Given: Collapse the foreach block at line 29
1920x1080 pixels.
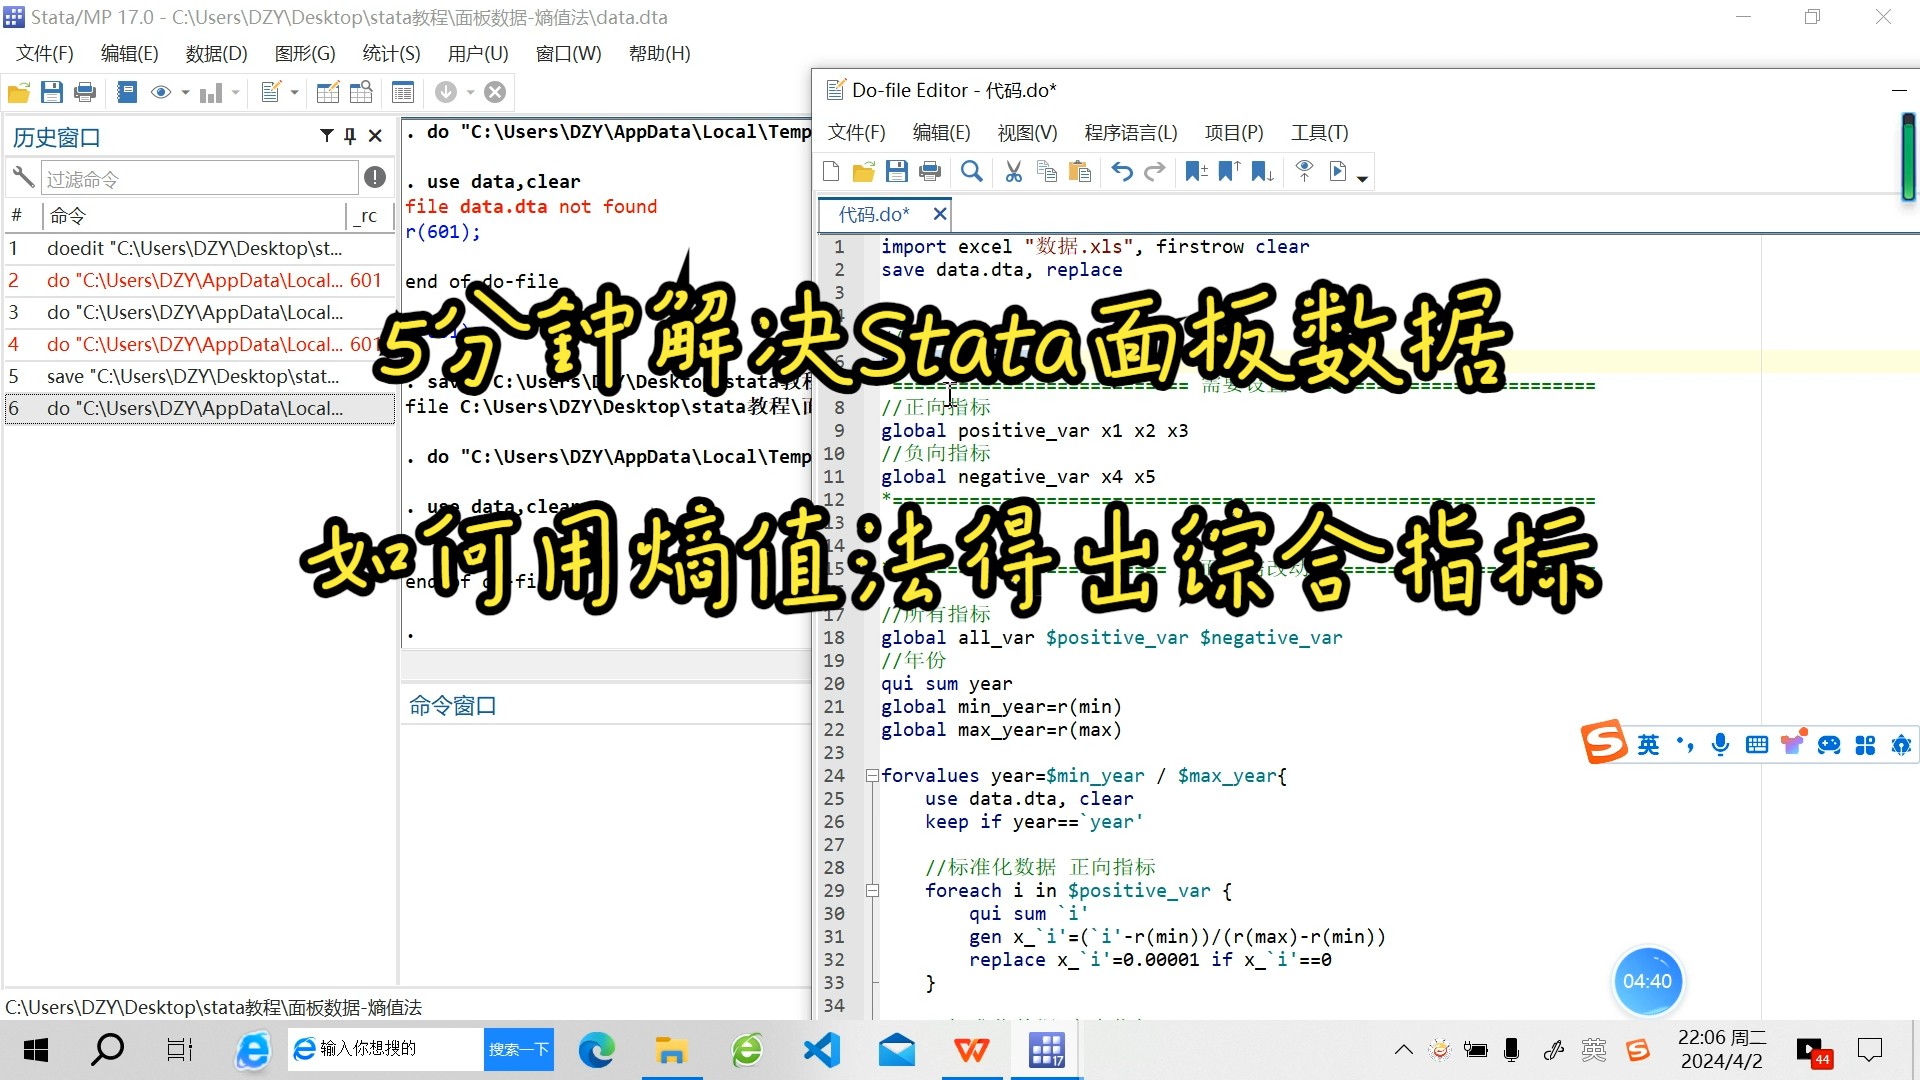Looking at the screenshot, I should [872, 891].
